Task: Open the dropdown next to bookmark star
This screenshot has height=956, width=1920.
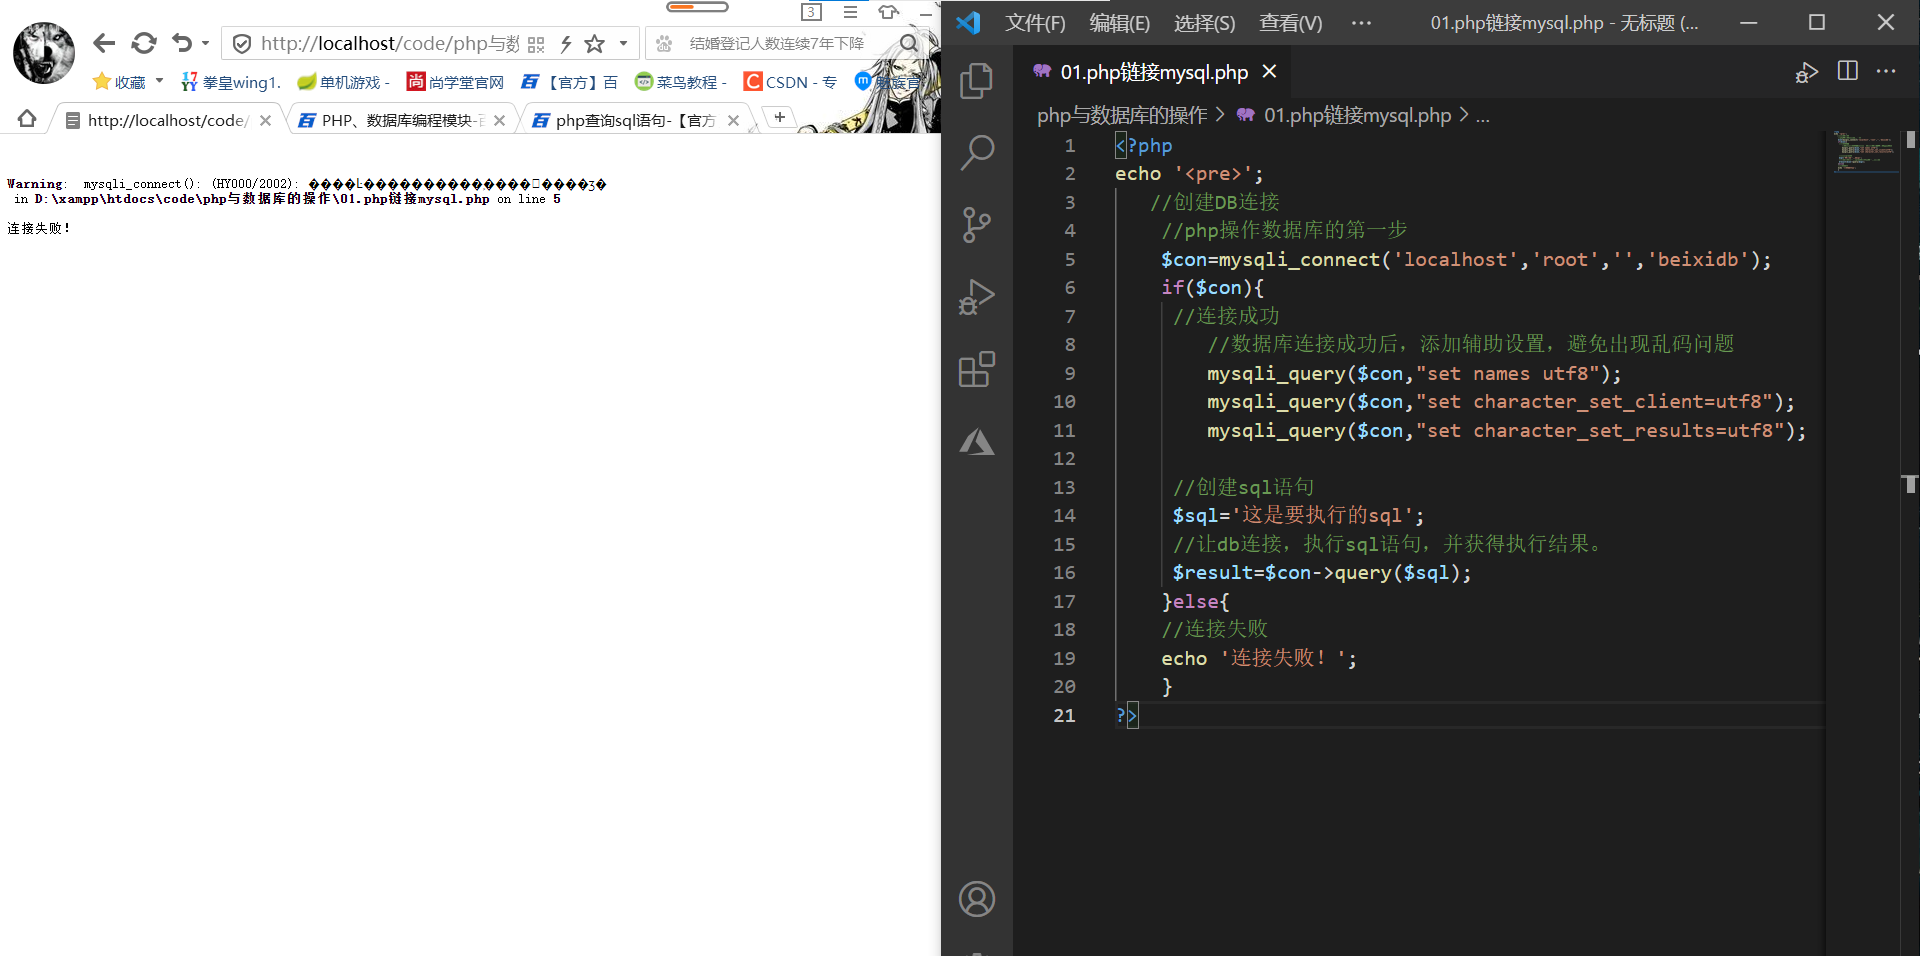Action: 623,43
